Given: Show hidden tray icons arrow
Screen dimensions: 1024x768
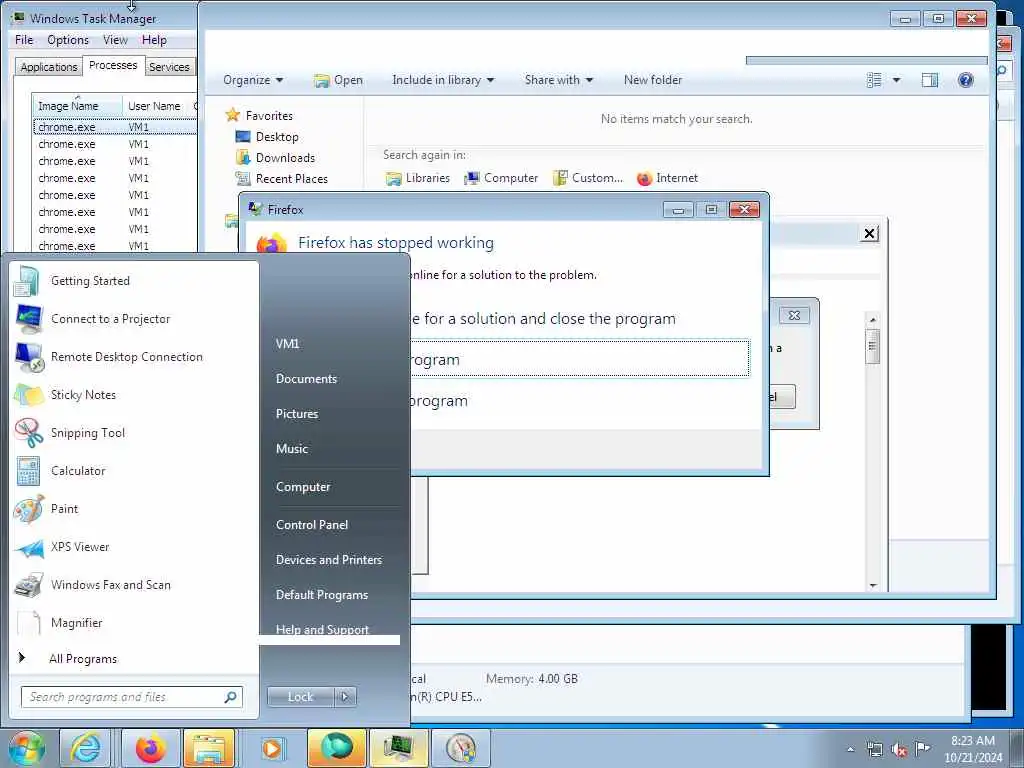Looking at the screenshot, I should (850, 749).
